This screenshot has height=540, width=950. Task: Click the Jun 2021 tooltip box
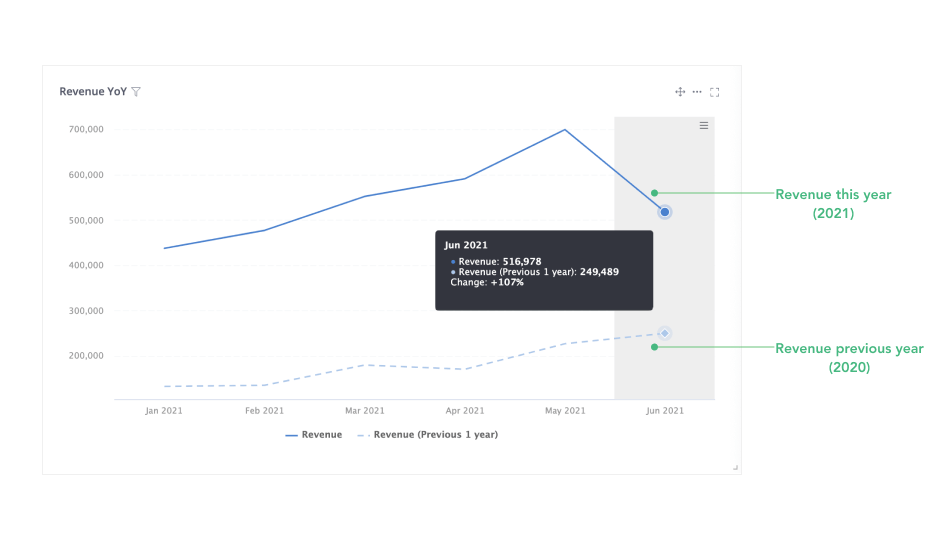(x=544, y=270)
